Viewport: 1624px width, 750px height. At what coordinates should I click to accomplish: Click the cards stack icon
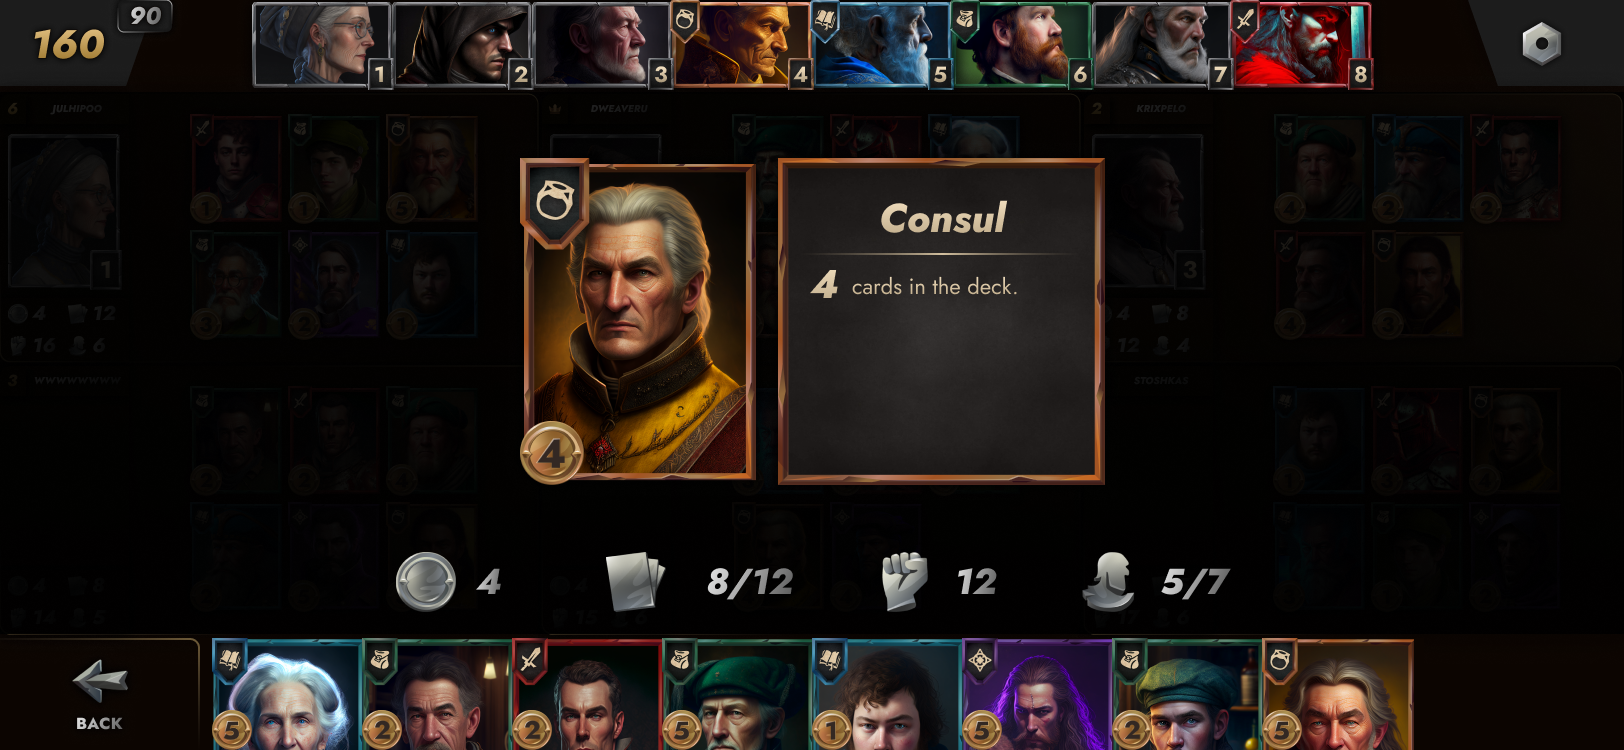[x=635, y=582]
